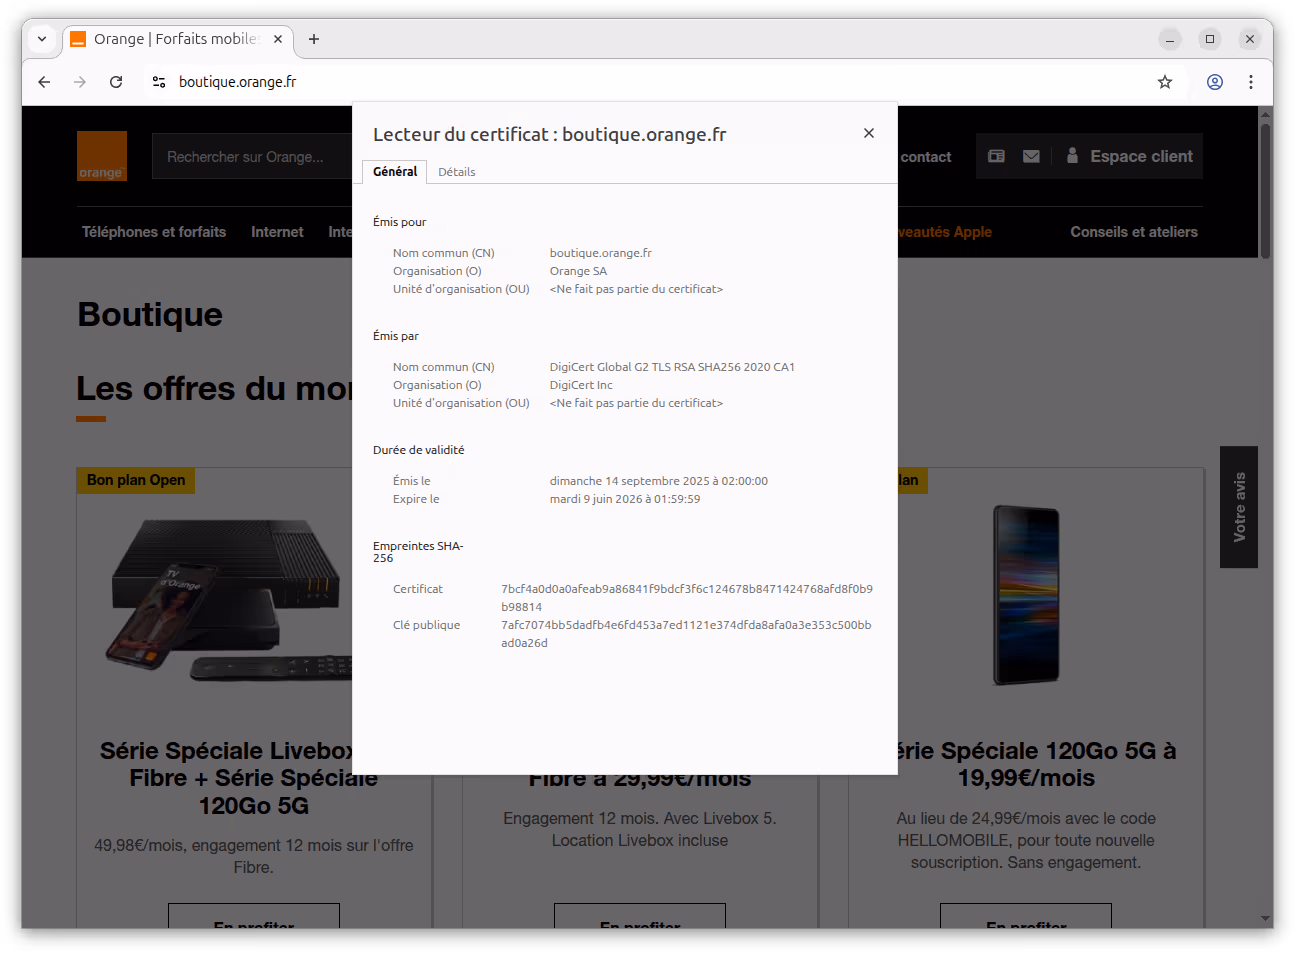This screenshot has width=1295, height=953.
Task: Open site information icon in address bar
Action: tap(159, 82)
